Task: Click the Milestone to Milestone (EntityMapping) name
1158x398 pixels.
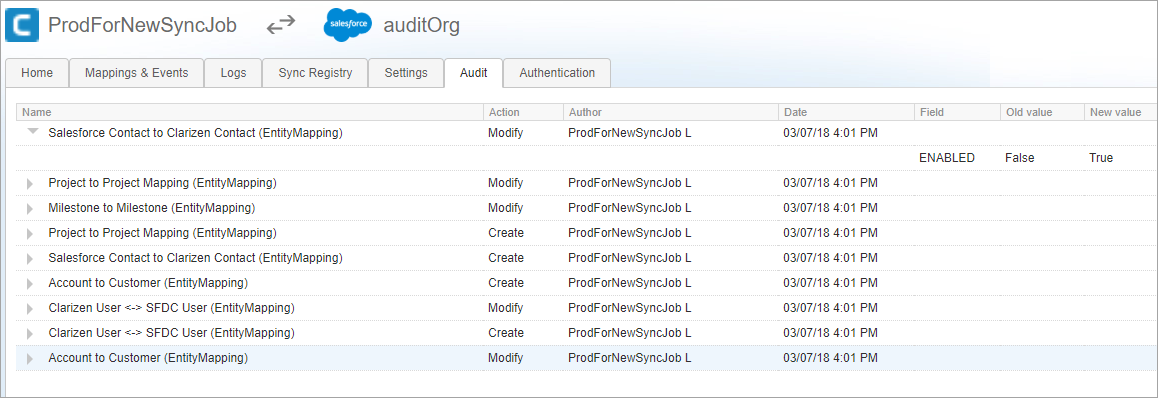Action: pyautogui.click(x=151, y=208)
